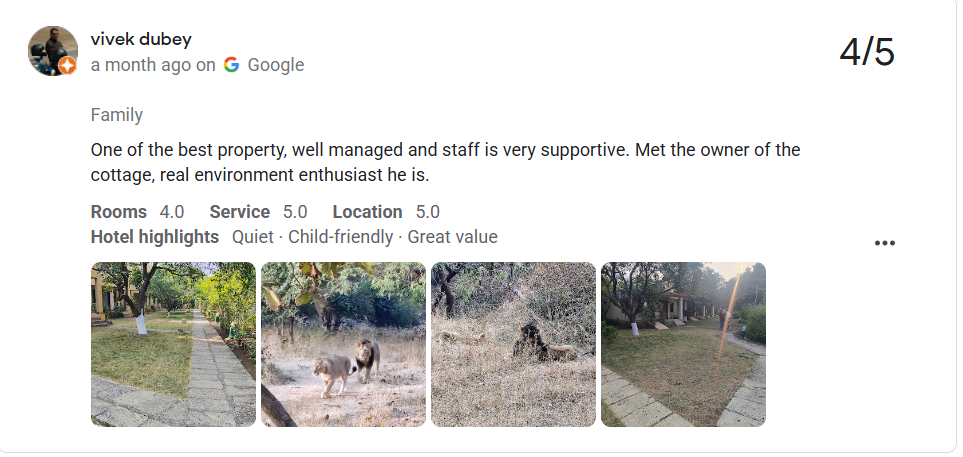Click the Rooms 4.0 rating
Viewport: 963px width, 457px height.
138,212
